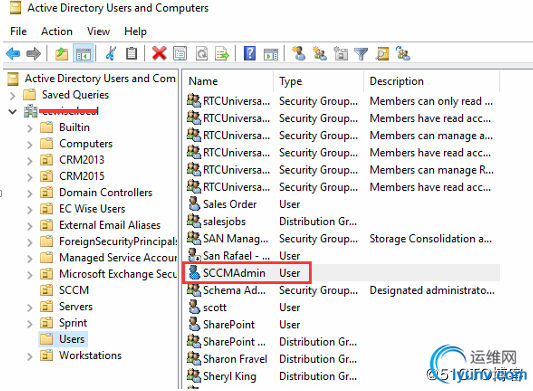Screen dimensions: 533x391
Task: Click the San Rafael disabled user icon
Action: click(x=194, y=255)
